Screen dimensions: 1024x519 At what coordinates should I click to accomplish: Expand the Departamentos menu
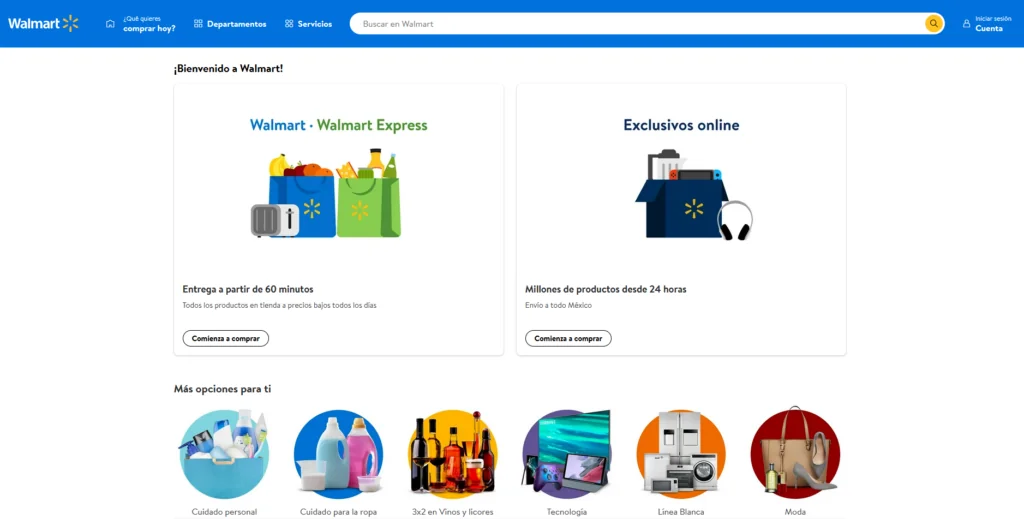(x=230, y=24)
